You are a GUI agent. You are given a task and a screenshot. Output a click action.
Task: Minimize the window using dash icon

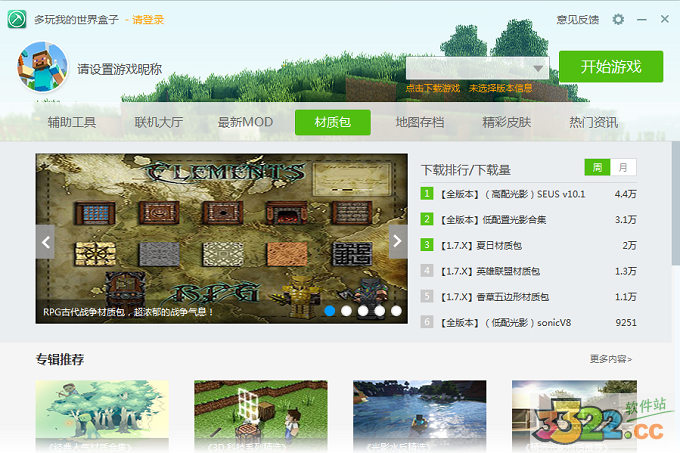point(642,20)
